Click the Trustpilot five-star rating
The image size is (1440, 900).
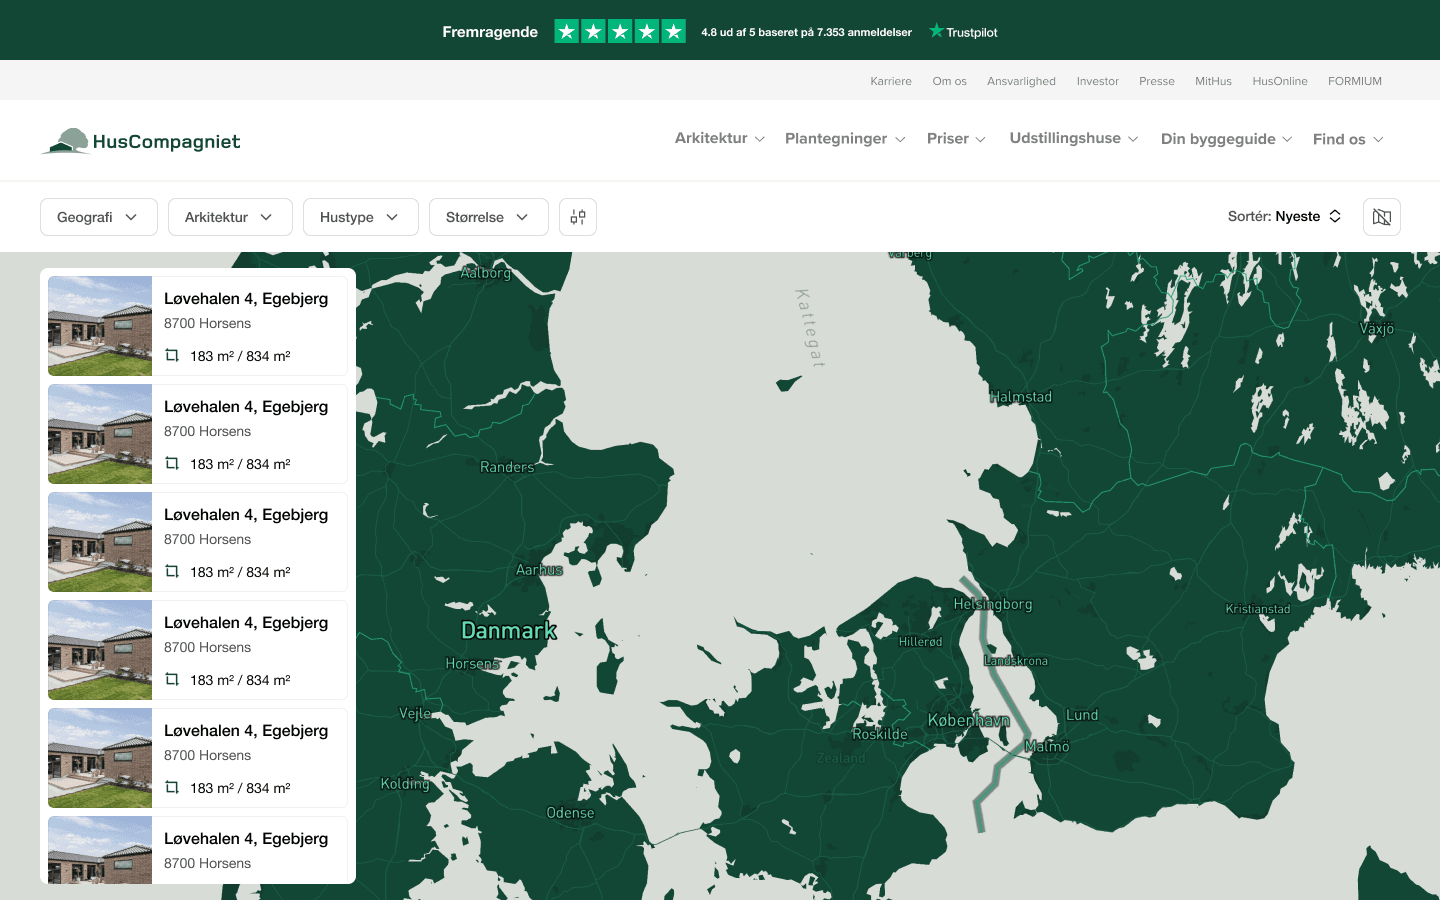pyautogui.click(x=620, y=32)
